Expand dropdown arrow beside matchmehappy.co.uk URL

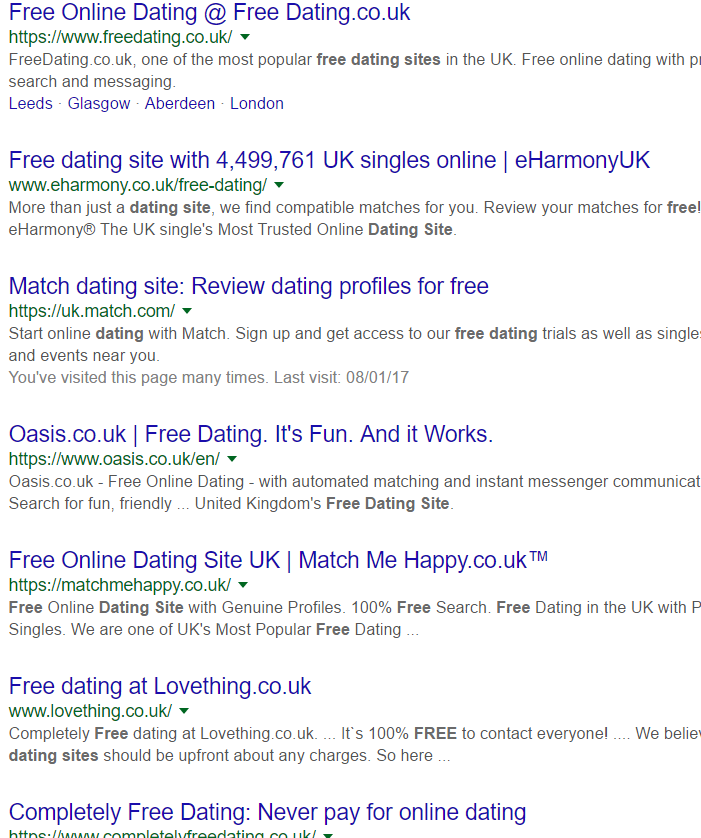point(243,585)
